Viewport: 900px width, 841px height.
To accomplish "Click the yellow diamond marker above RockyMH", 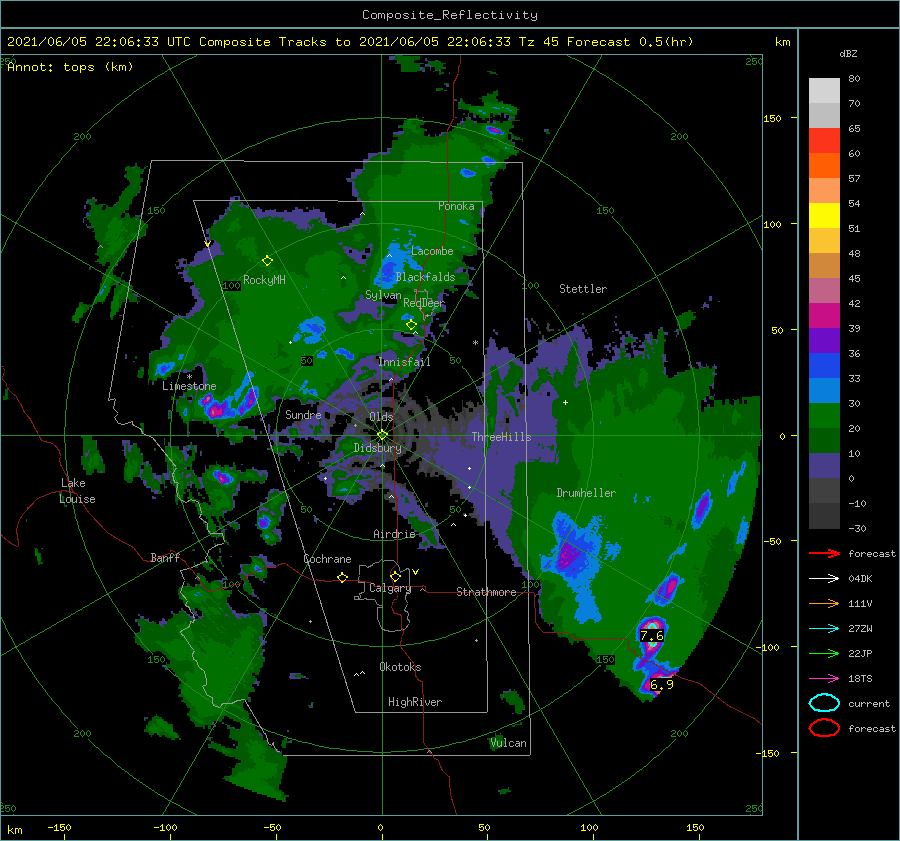I will (267, 261).
